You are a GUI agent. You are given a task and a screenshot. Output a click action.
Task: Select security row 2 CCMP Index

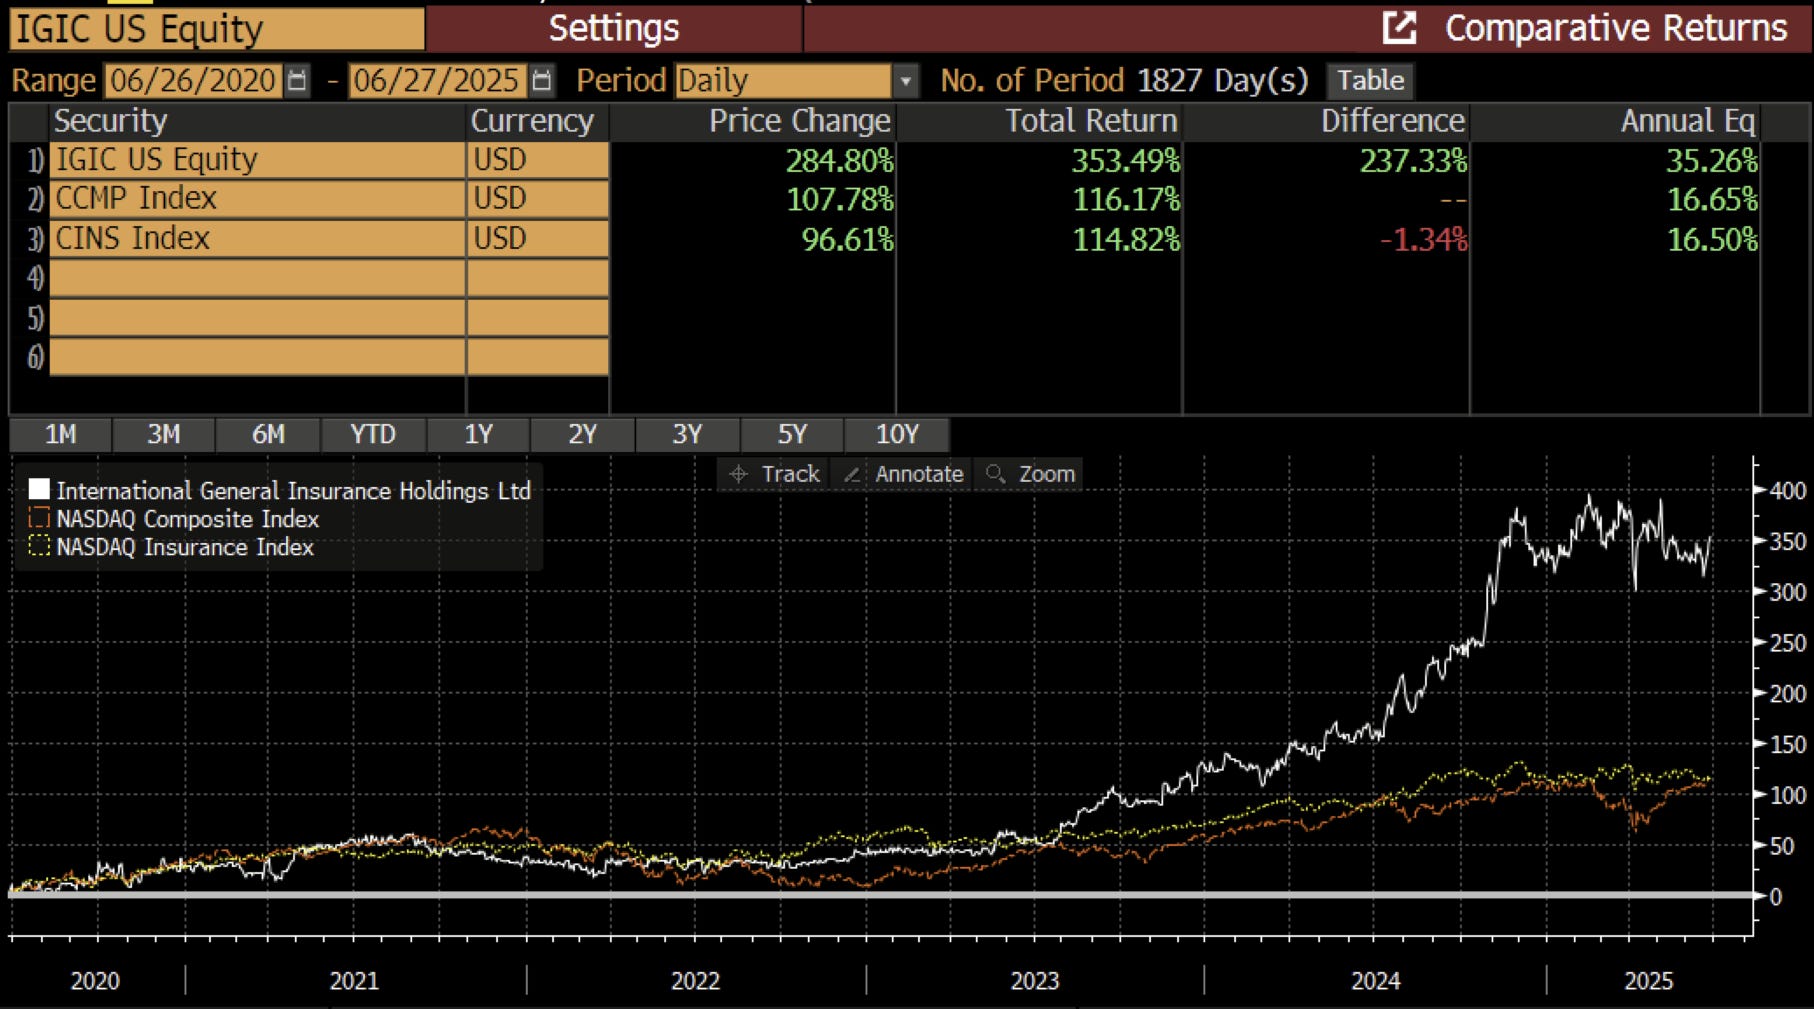click(x=257, y=199)
